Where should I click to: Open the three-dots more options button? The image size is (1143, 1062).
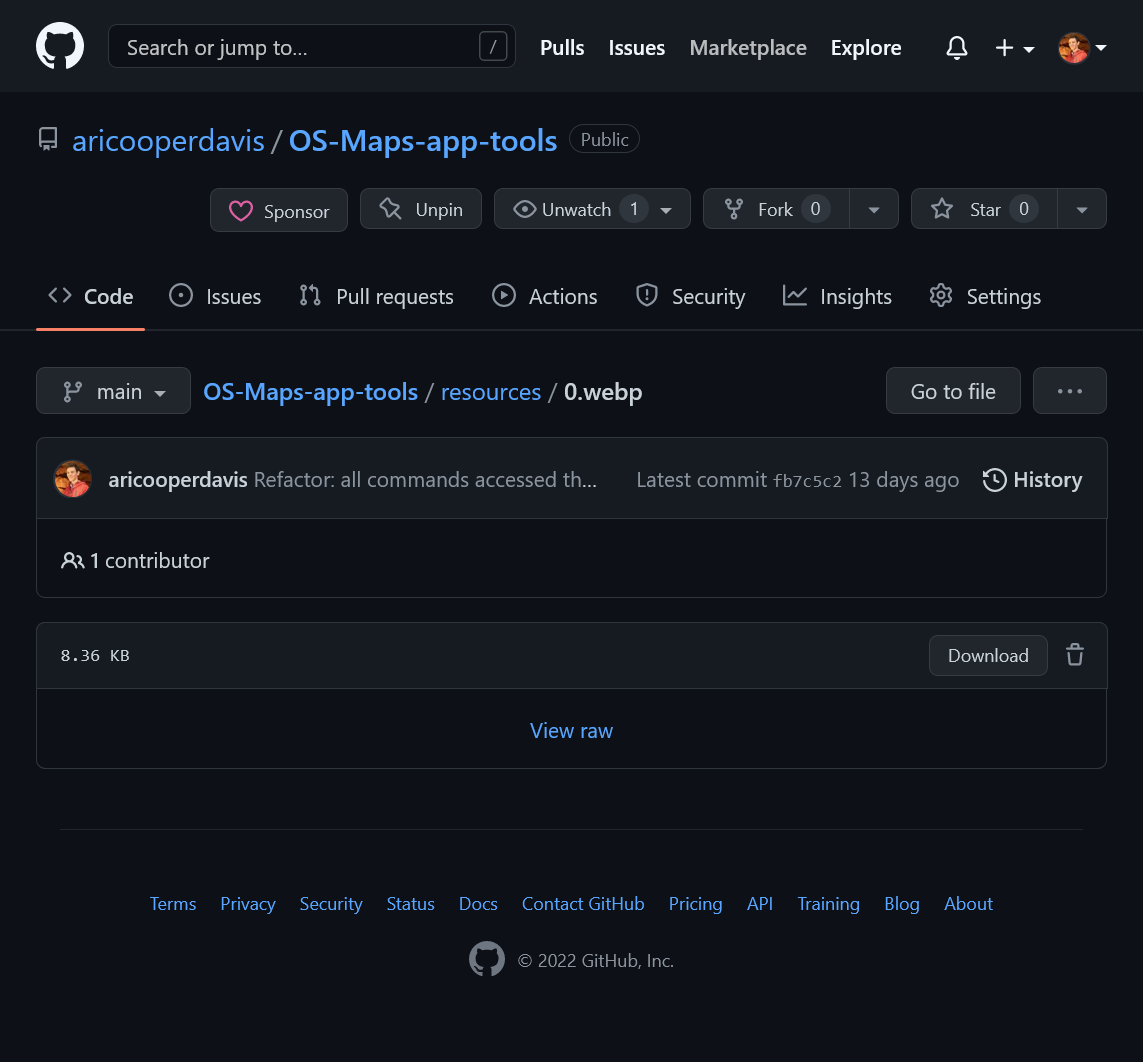click(1069, 391)
